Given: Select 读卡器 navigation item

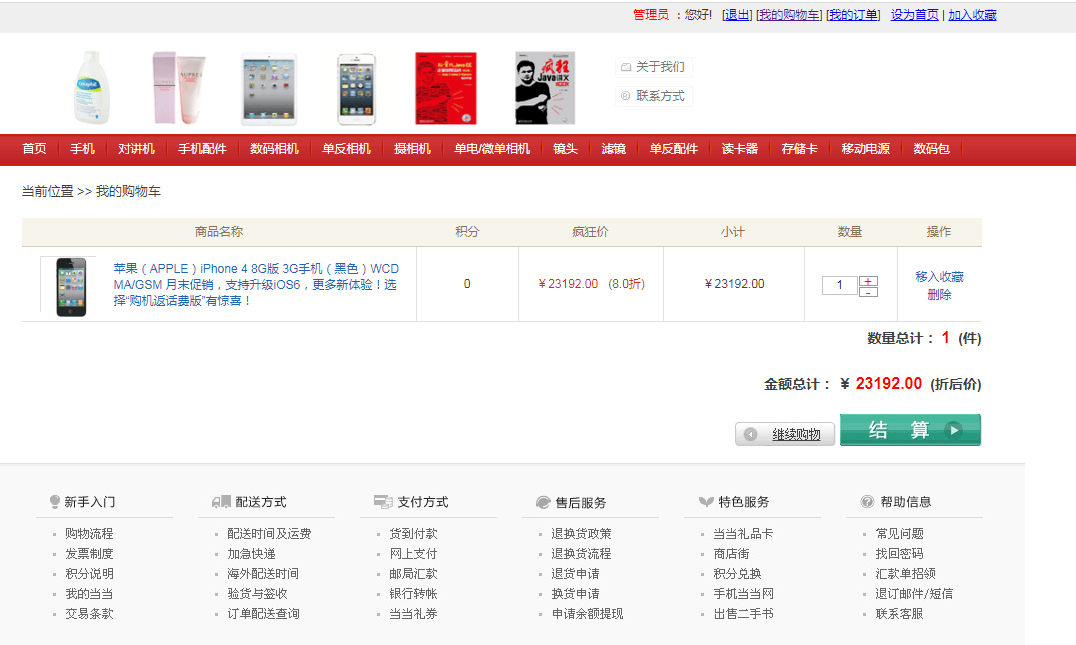Looking at the screenshot, I should tap(740, 148).
